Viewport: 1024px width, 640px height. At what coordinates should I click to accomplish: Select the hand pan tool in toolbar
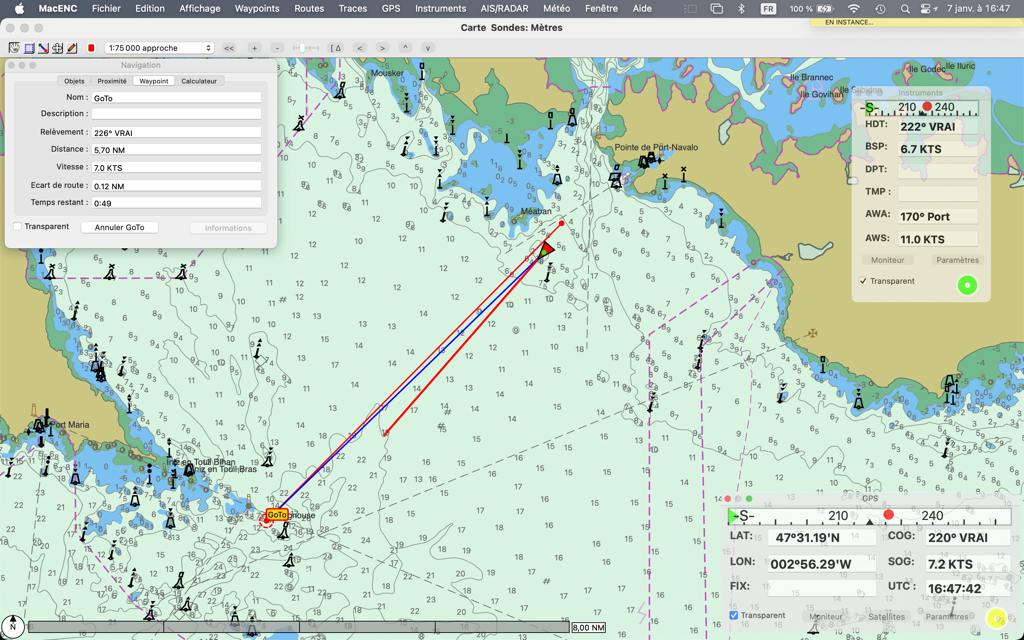(x=14, y=48)
